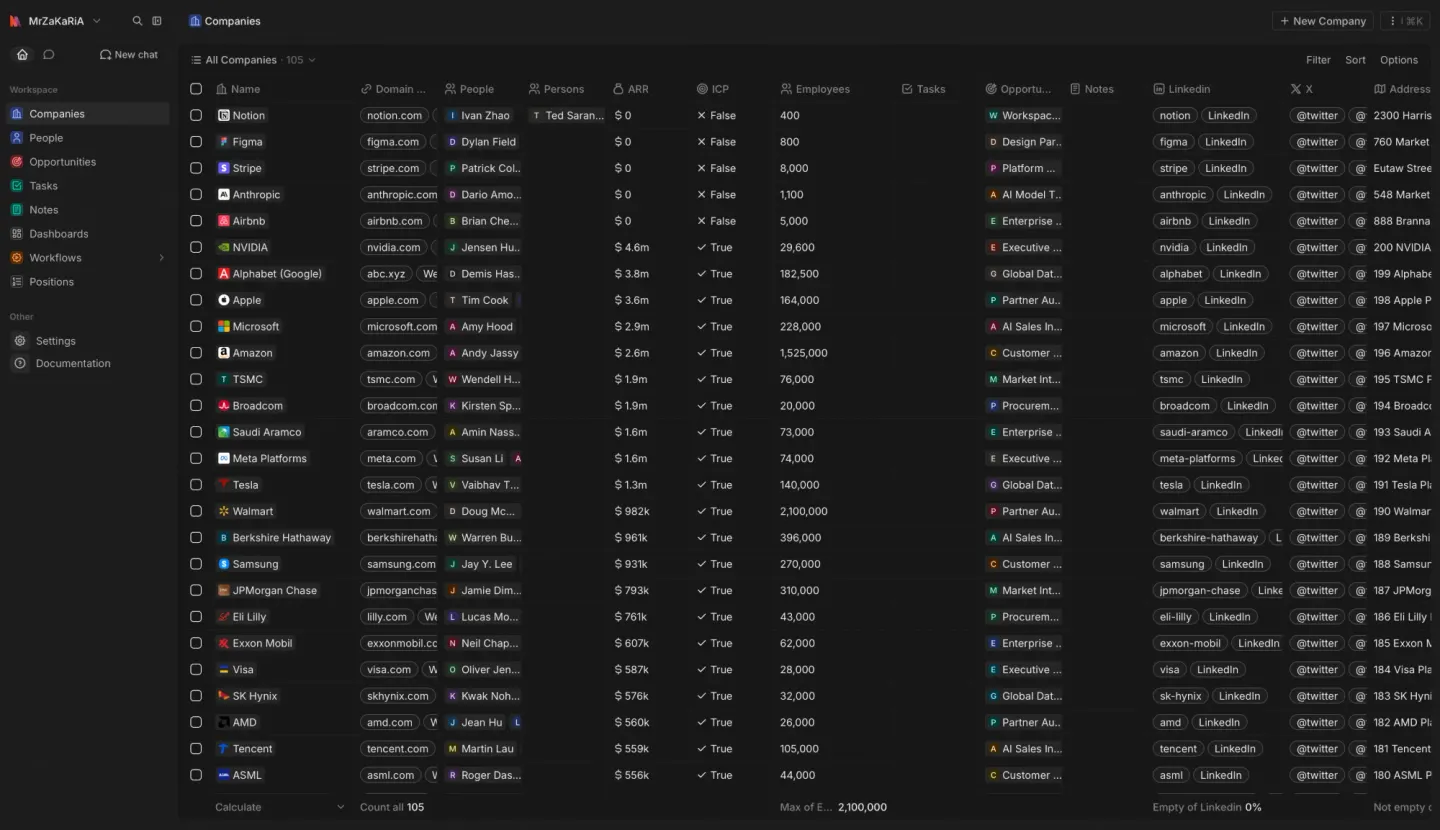Check the Apple row checkbox
Screen dimensions: 1440x830
pyautogui.click(x=196, y=300)
